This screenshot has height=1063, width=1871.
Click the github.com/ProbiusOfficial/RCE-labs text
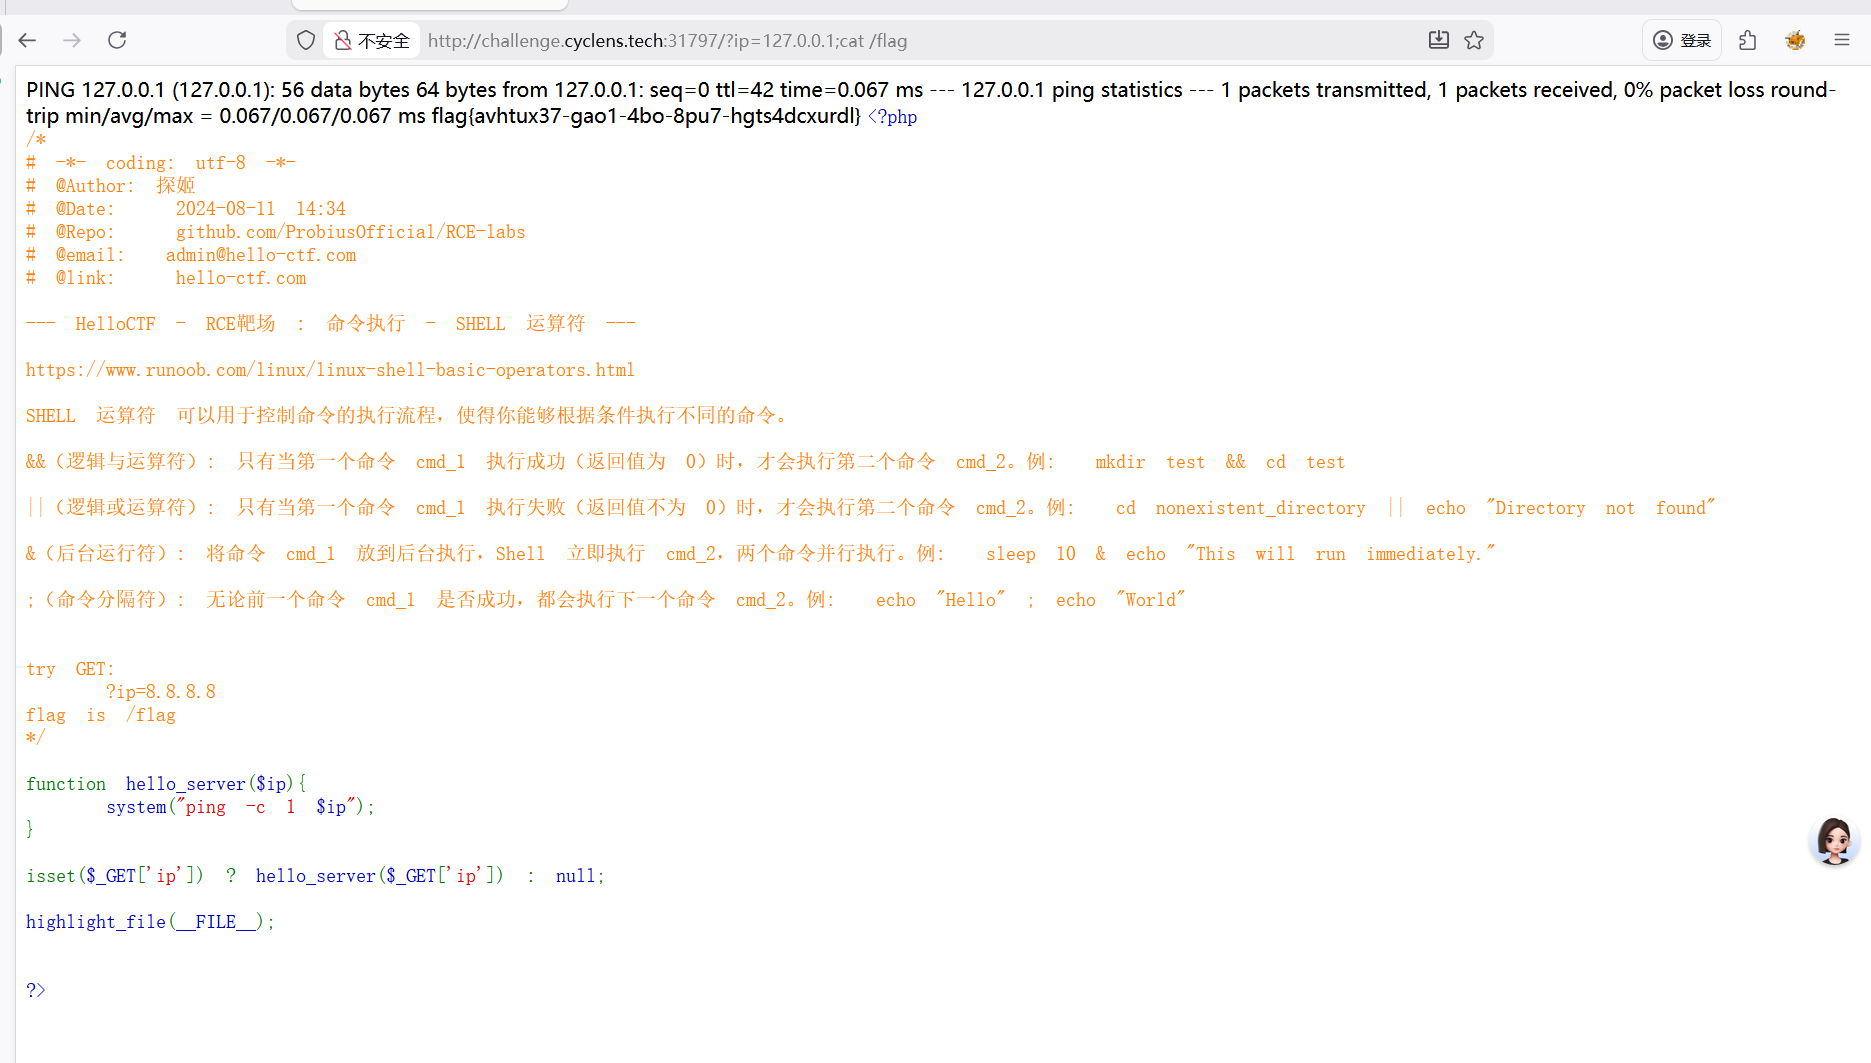350,232
